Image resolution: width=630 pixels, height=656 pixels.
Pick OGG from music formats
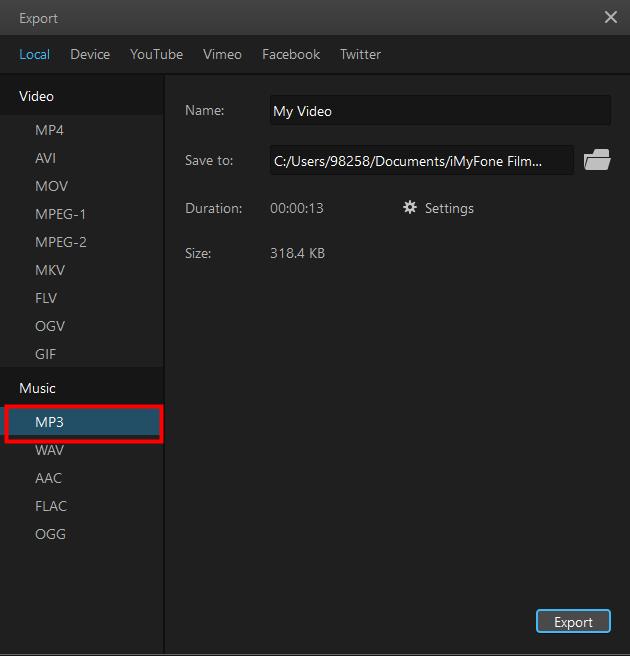tap(50, 534)
